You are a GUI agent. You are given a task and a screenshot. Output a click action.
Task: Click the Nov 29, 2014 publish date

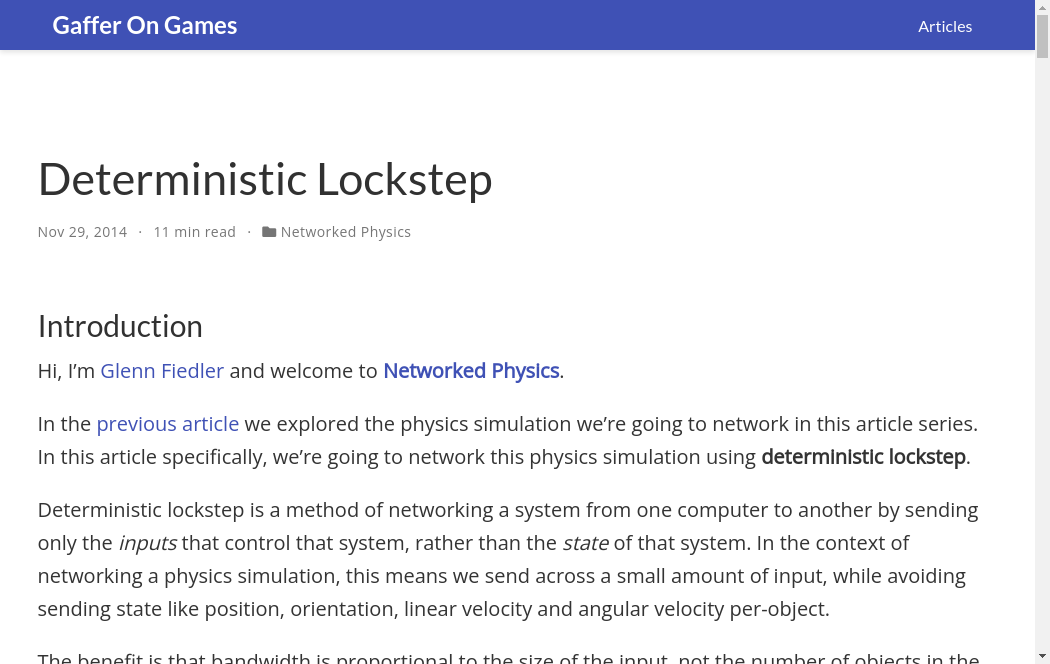82,232
